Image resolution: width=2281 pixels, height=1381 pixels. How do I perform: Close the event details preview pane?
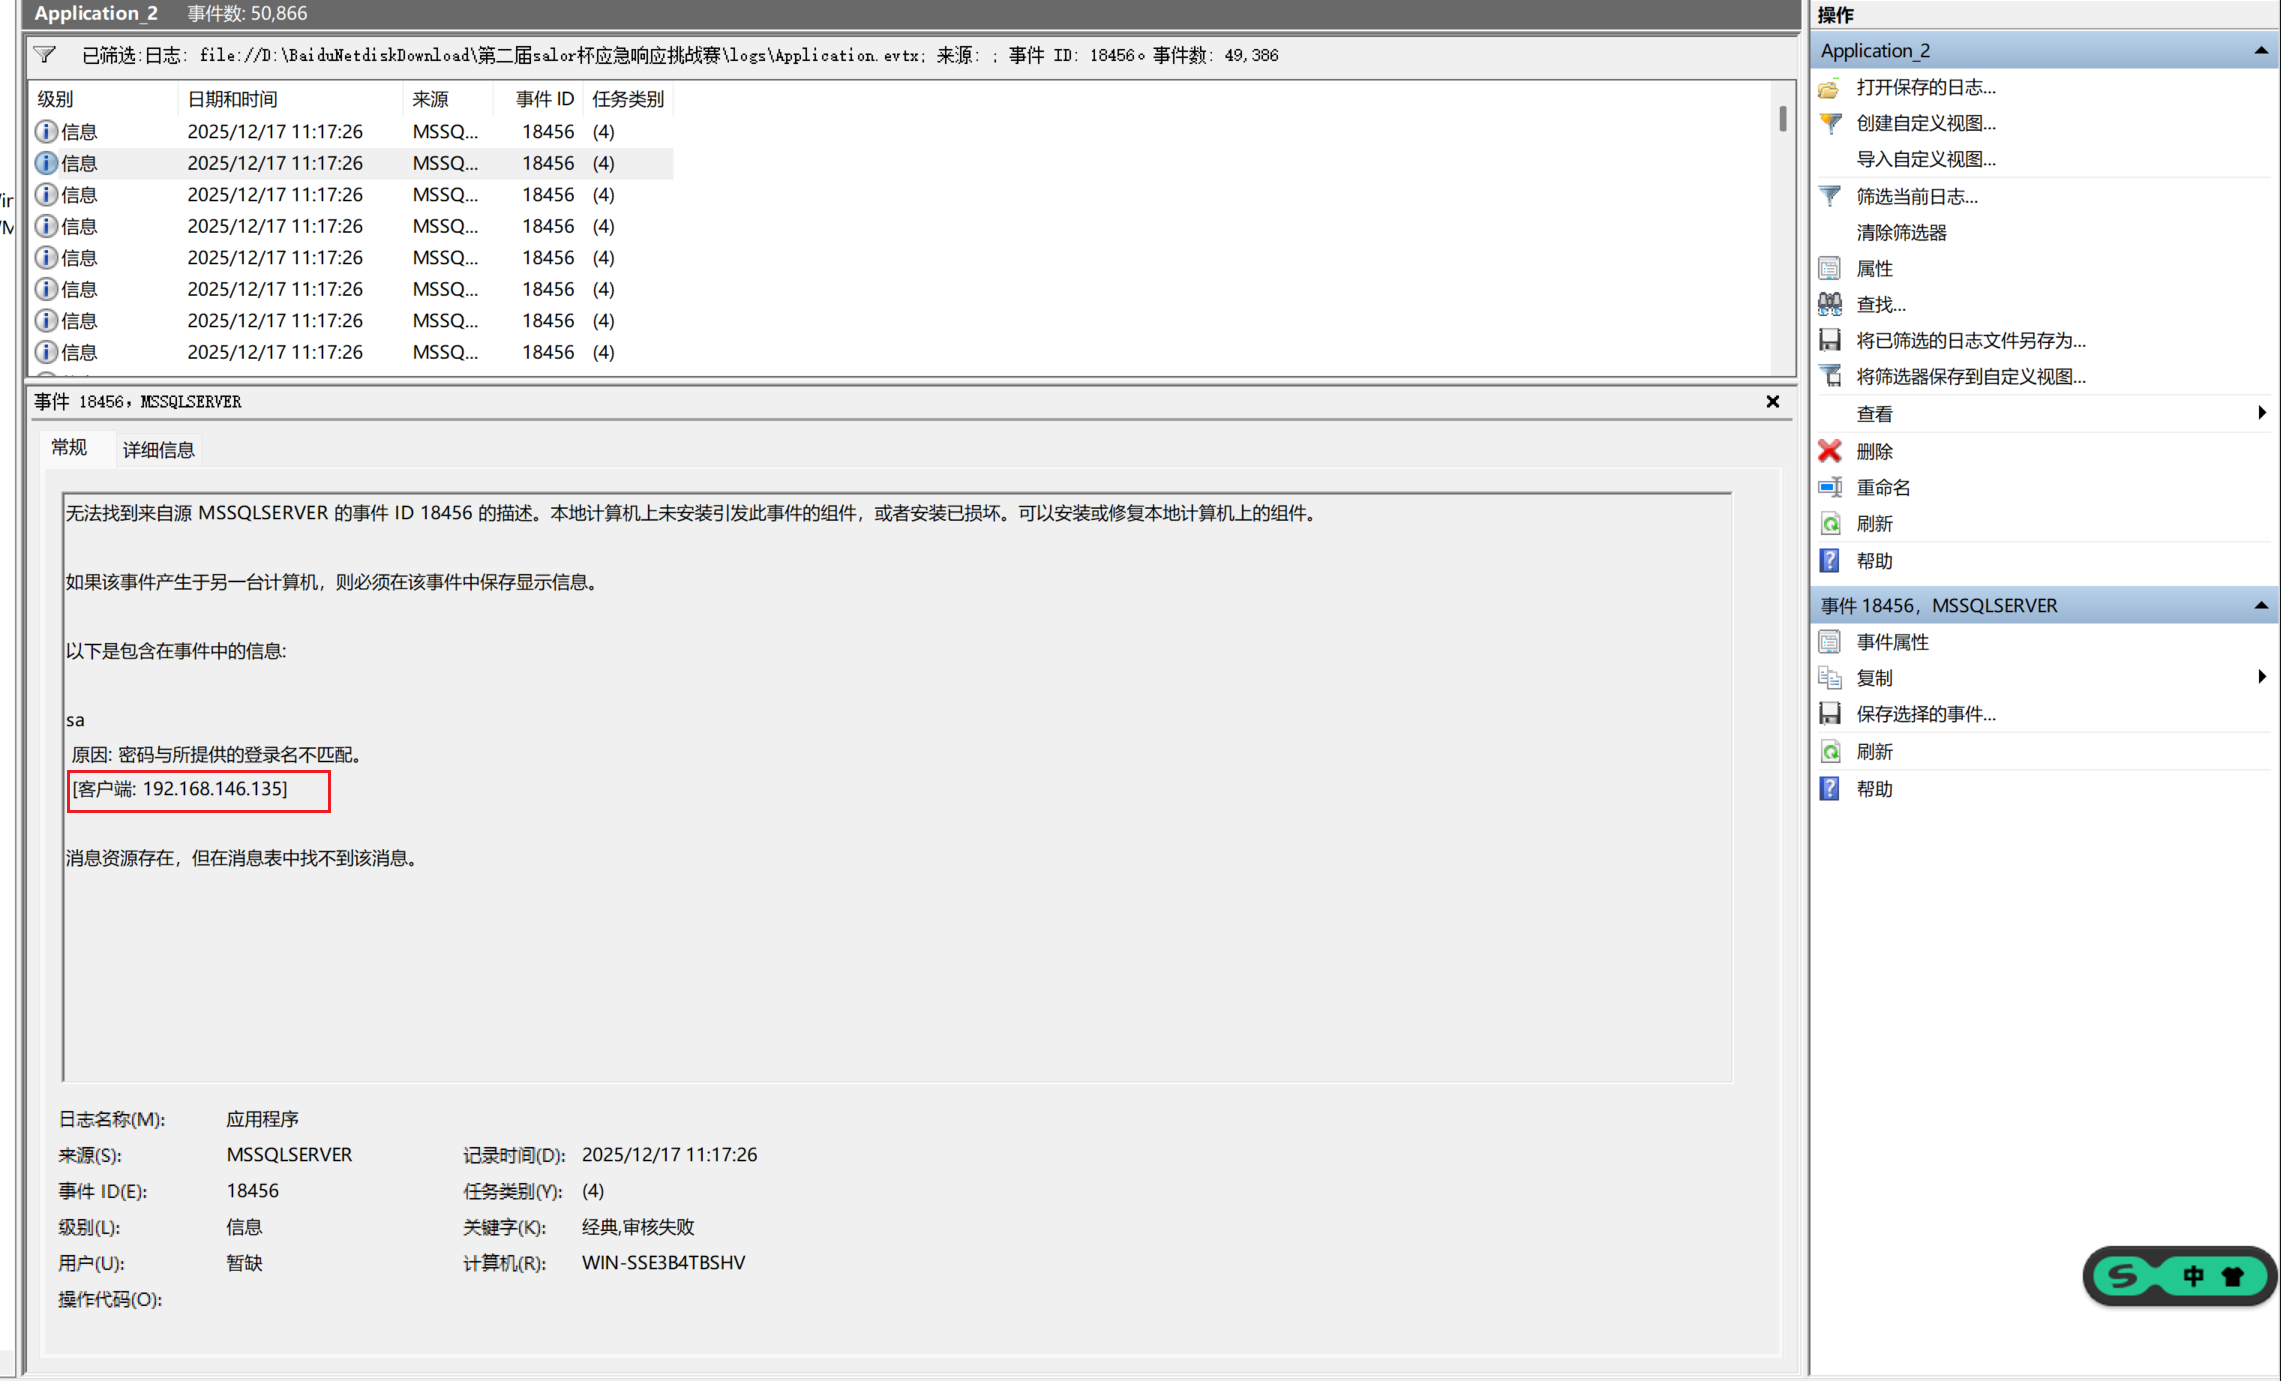click(x=1772, y=402)
